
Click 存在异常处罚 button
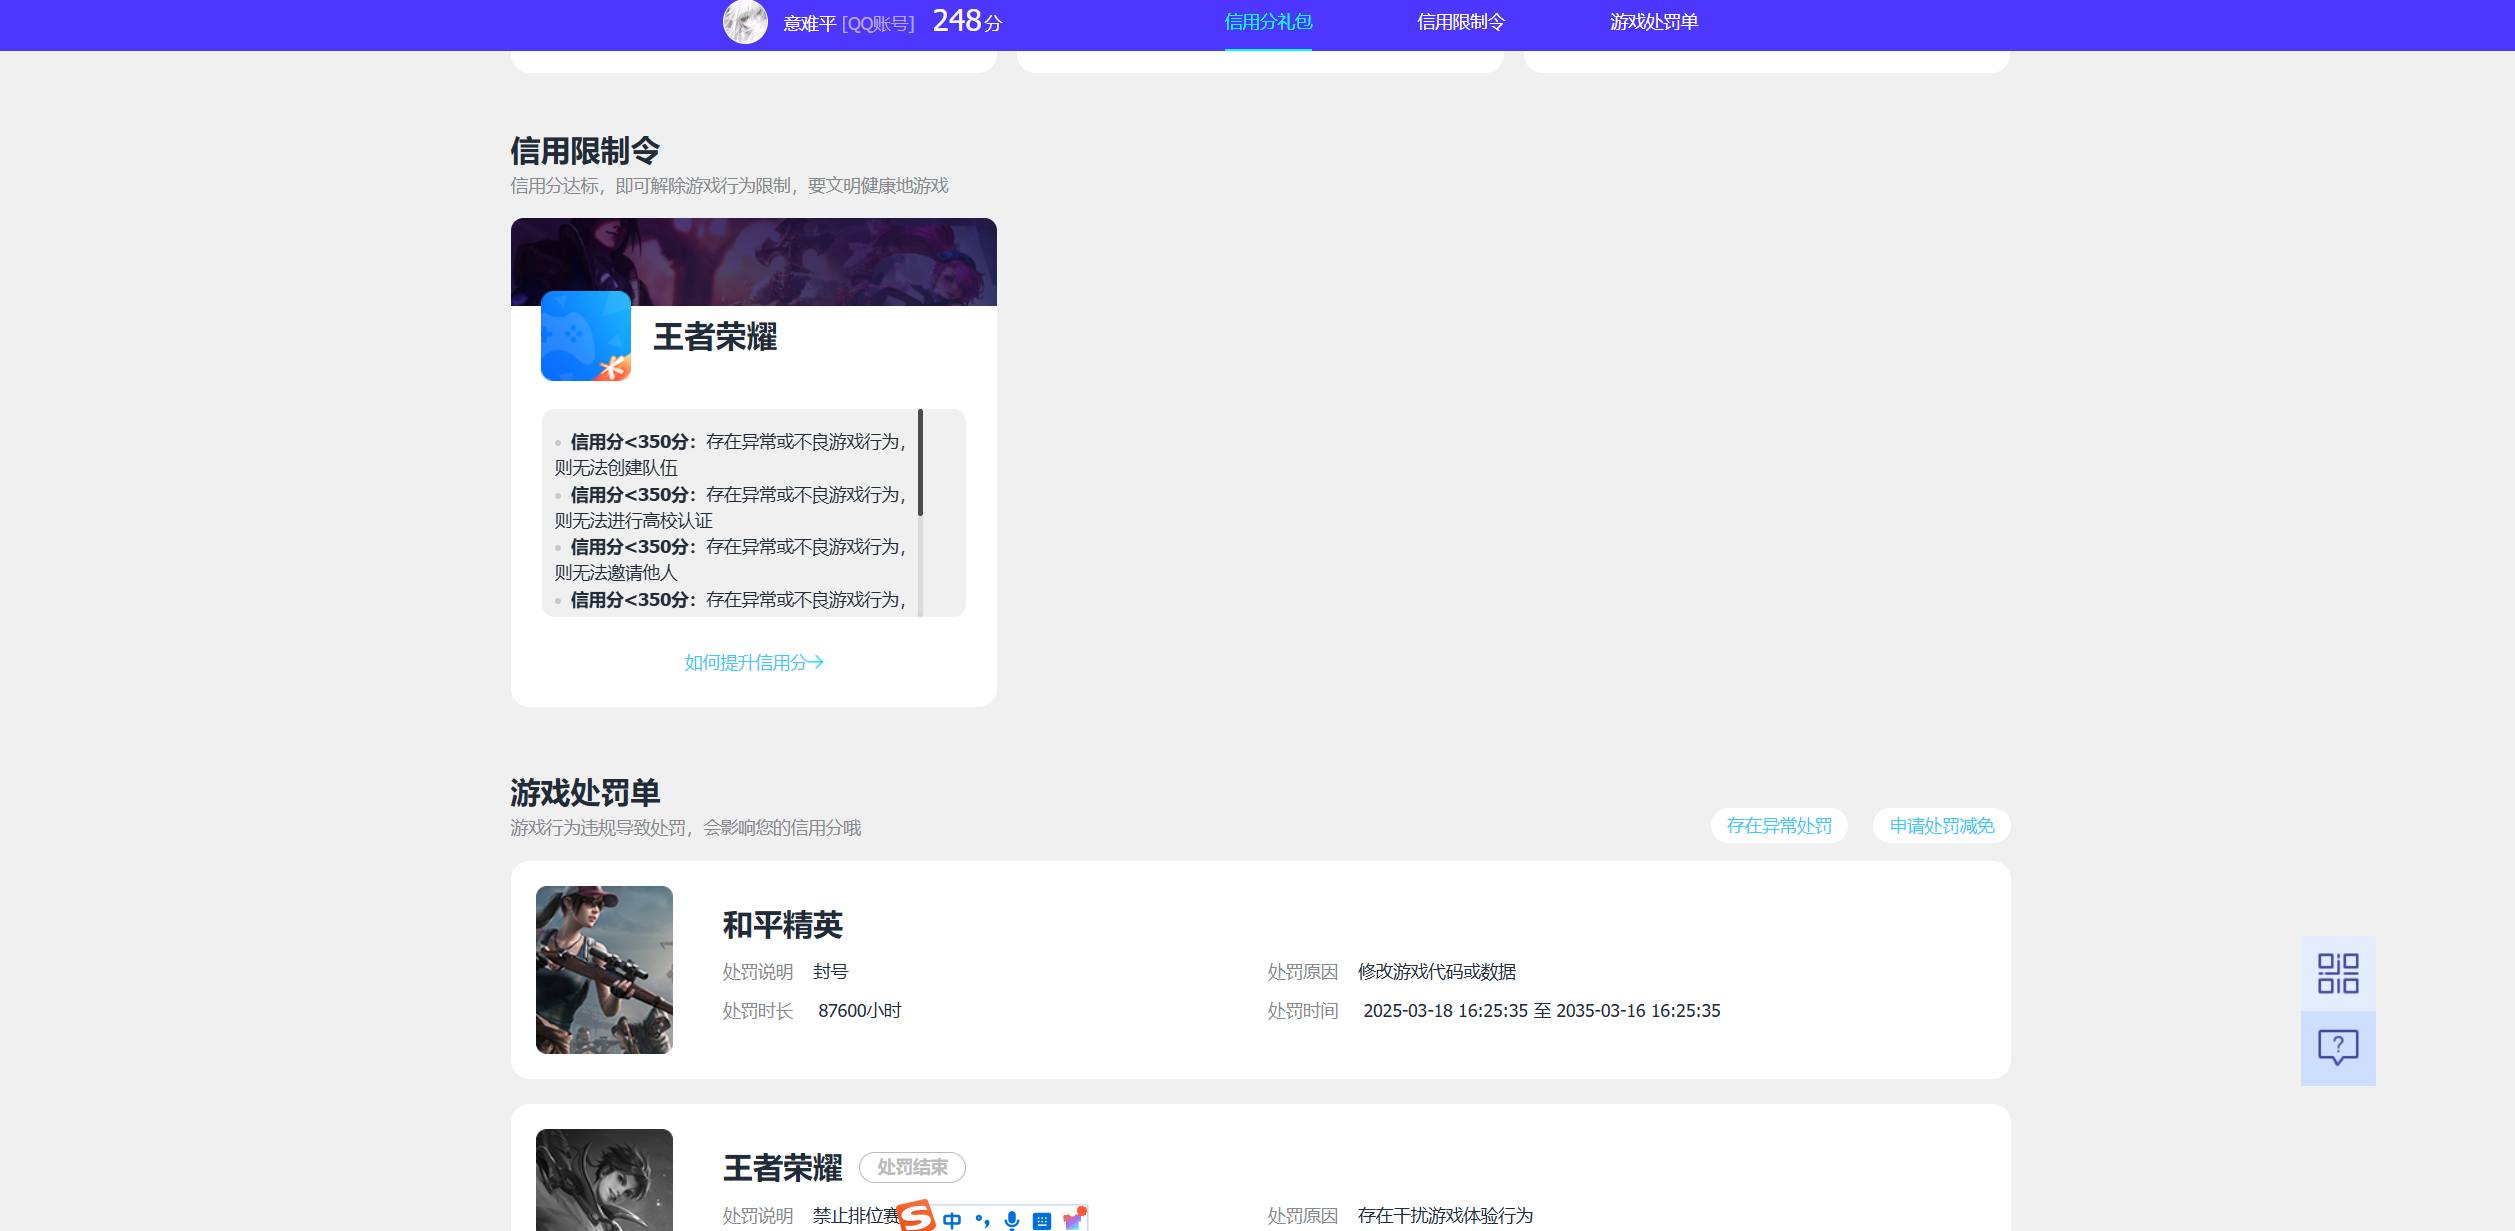(x=1779, y=826)
